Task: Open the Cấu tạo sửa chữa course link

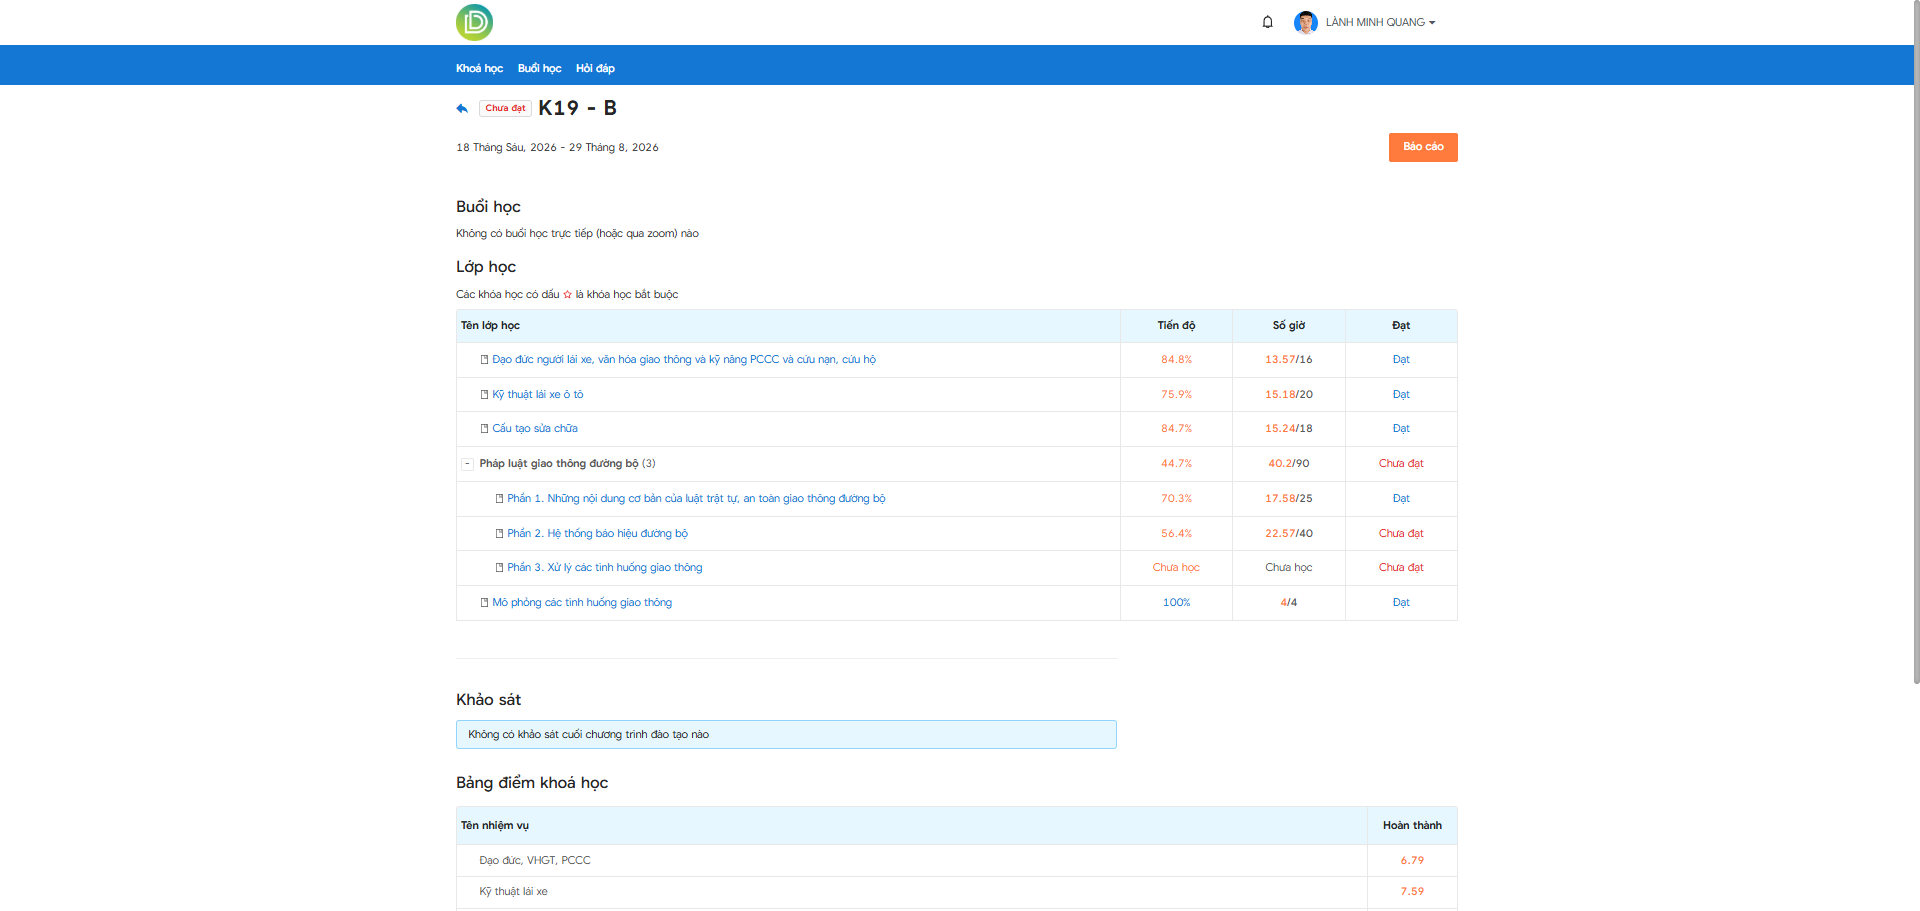Action: (535, 429)
